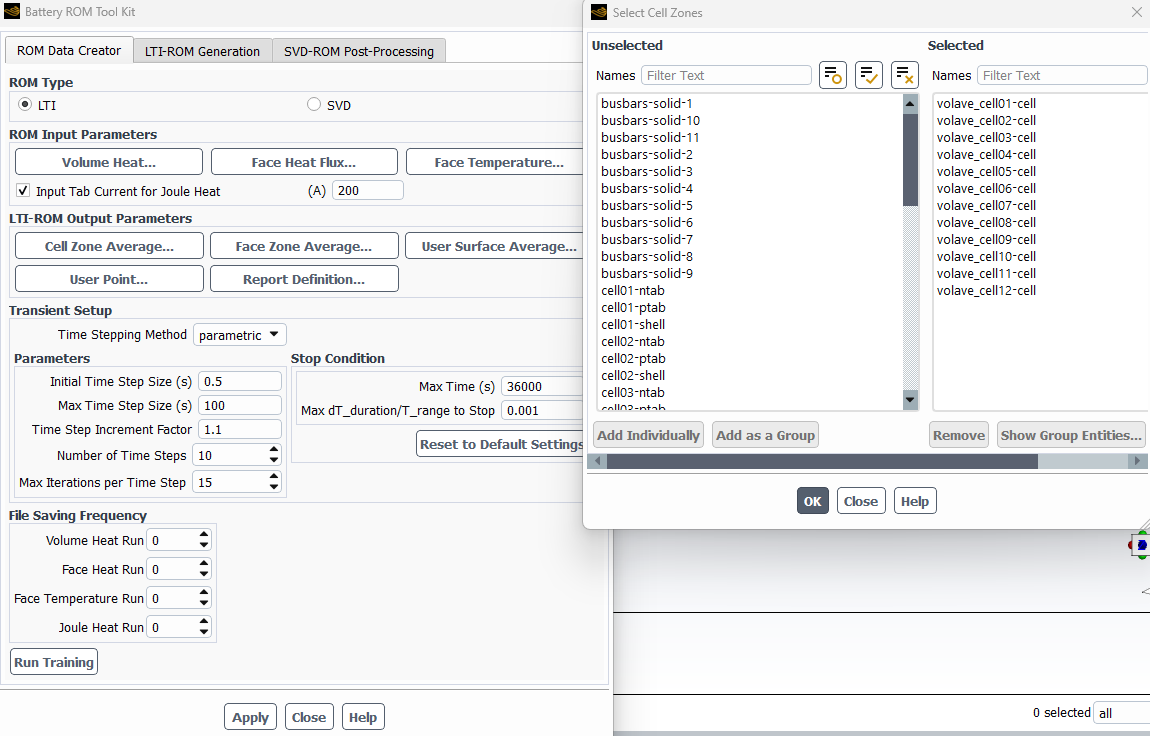Click the deselect all list items icon

point(904,75)
